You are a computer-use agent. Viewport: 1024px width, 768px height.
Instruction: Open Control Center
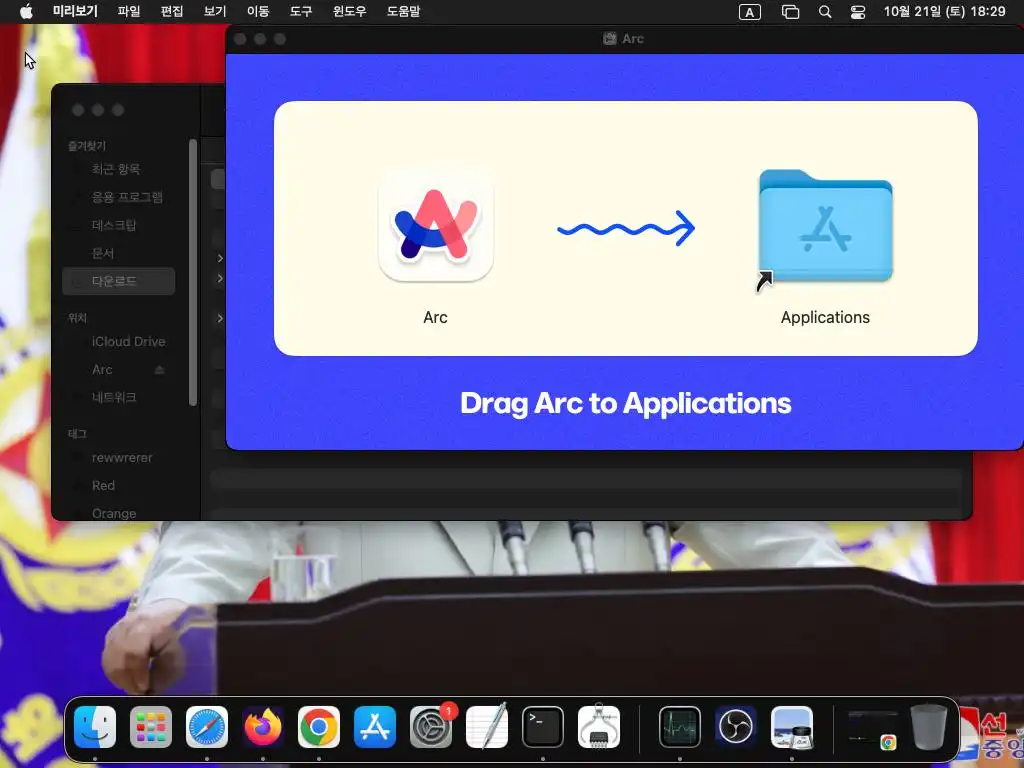(857, 12)
